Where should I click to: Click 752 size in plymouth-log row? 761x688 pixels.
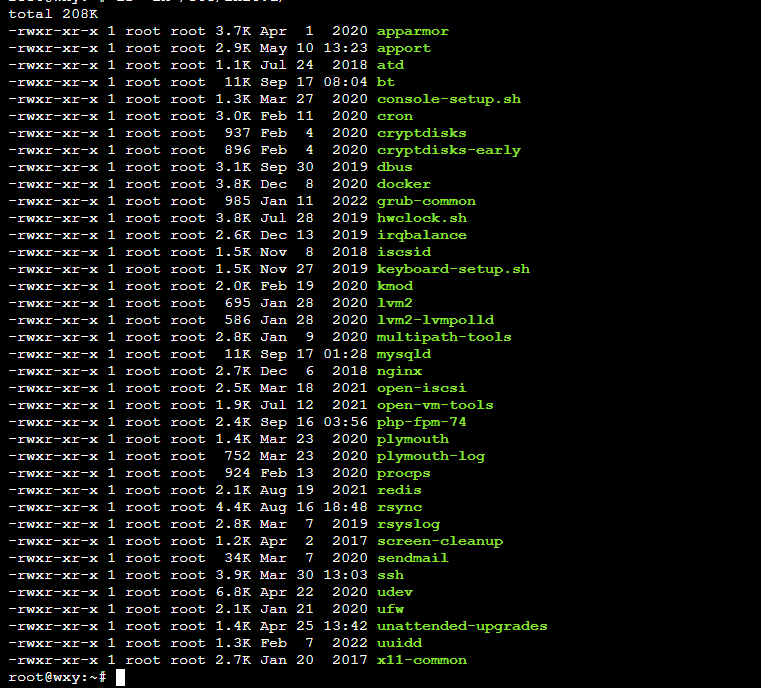(x=237, y=456)
